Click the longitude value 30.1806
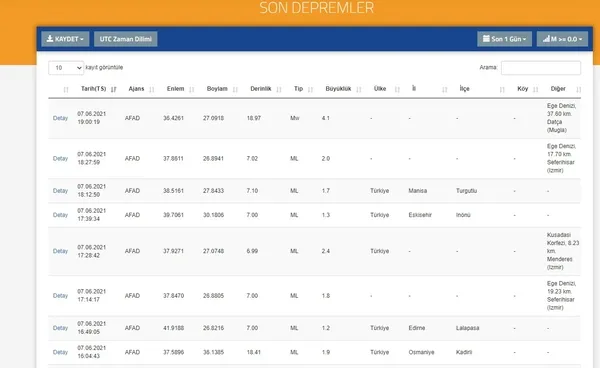The image size is (600, 368). [x=213, y=215]
